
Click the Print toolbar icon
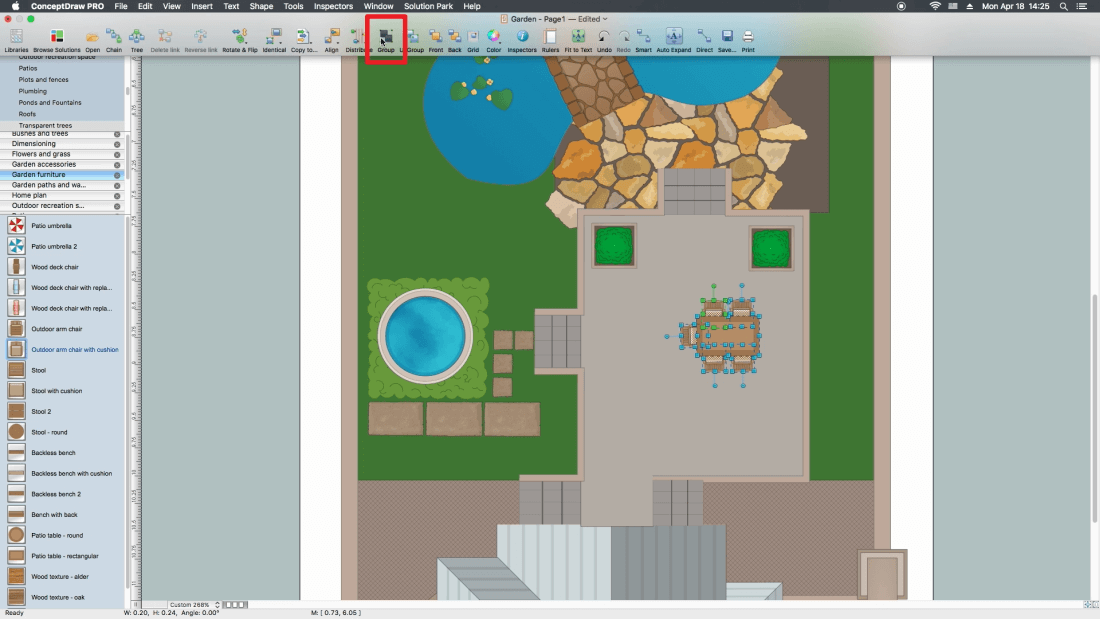click(x=749, y=40)
